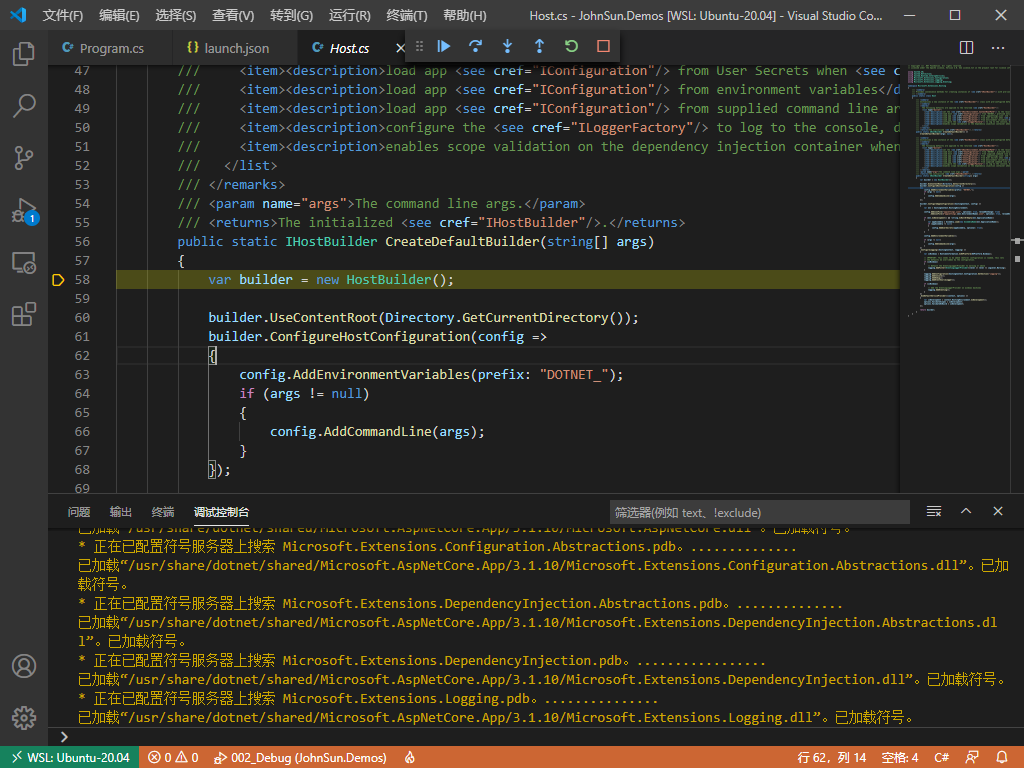Click Step Out in the debug toolbar
This screenshot has height=768, width=1024.
point(539,46)
